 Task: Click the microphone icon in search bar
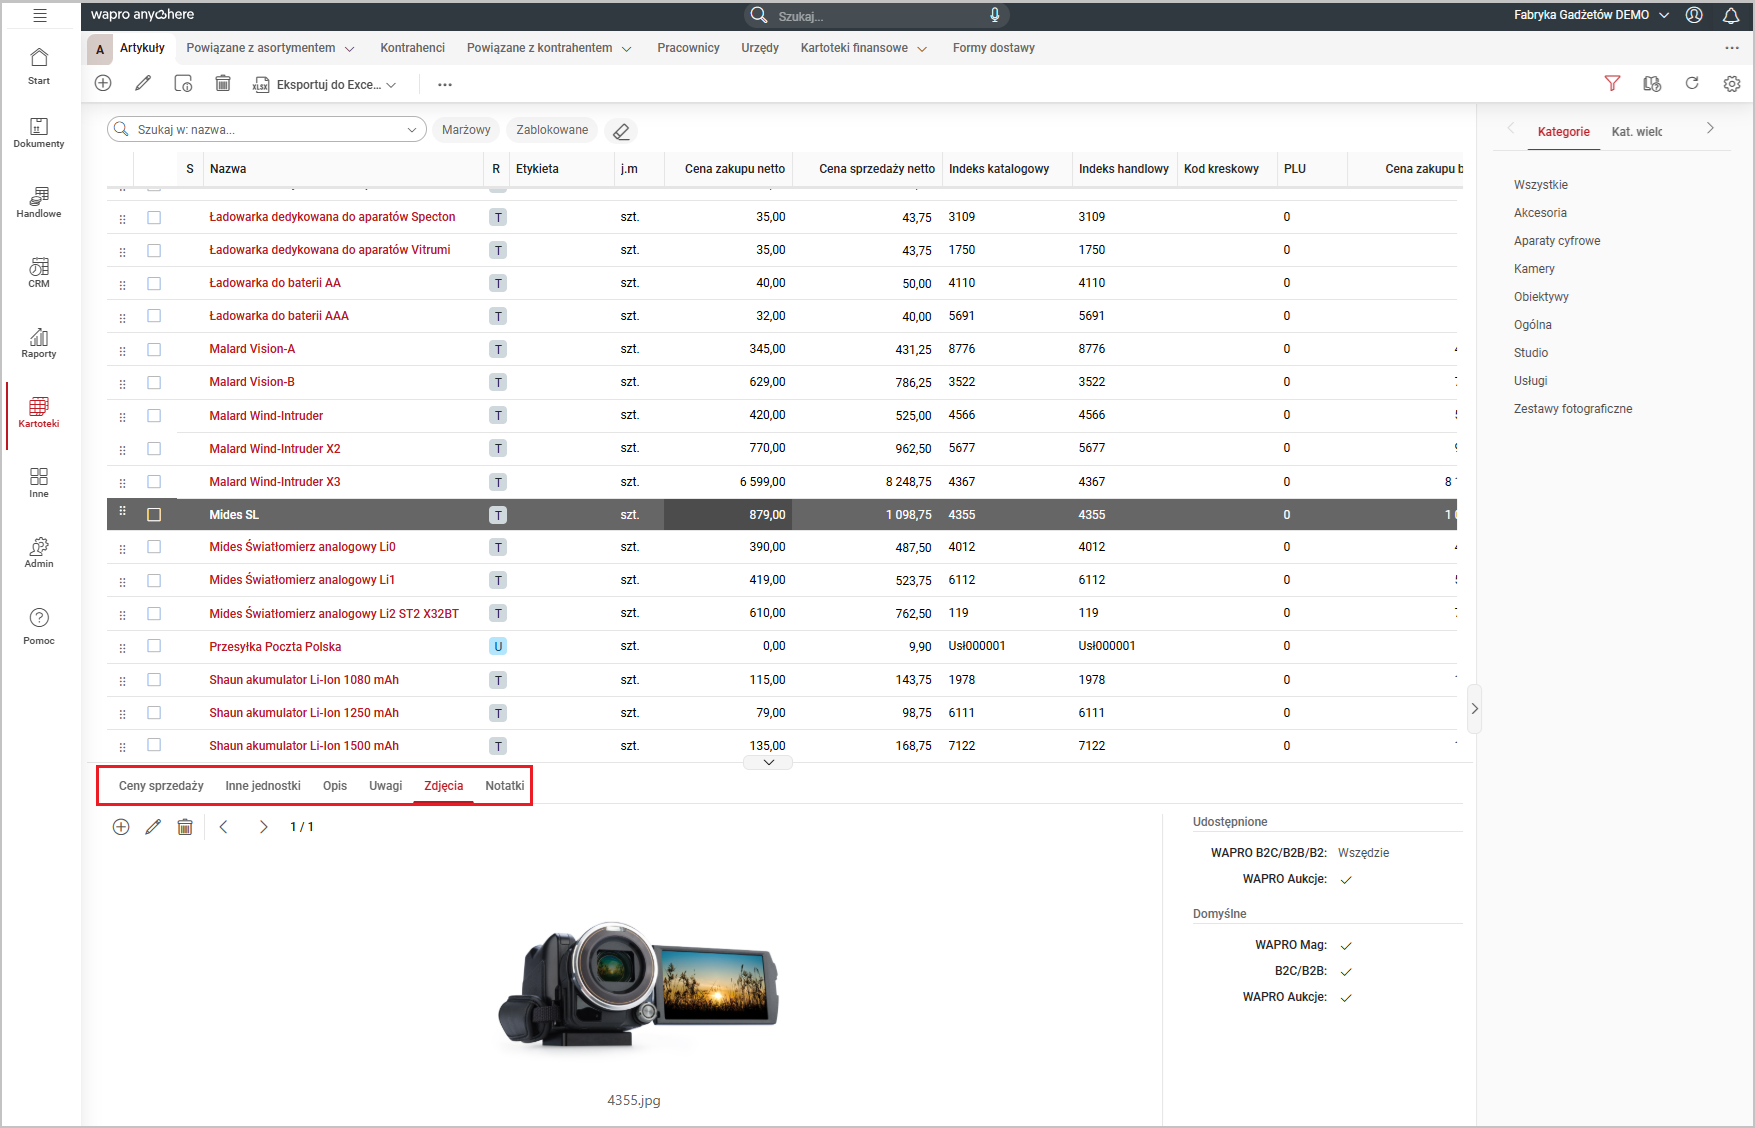coord(994,15)
